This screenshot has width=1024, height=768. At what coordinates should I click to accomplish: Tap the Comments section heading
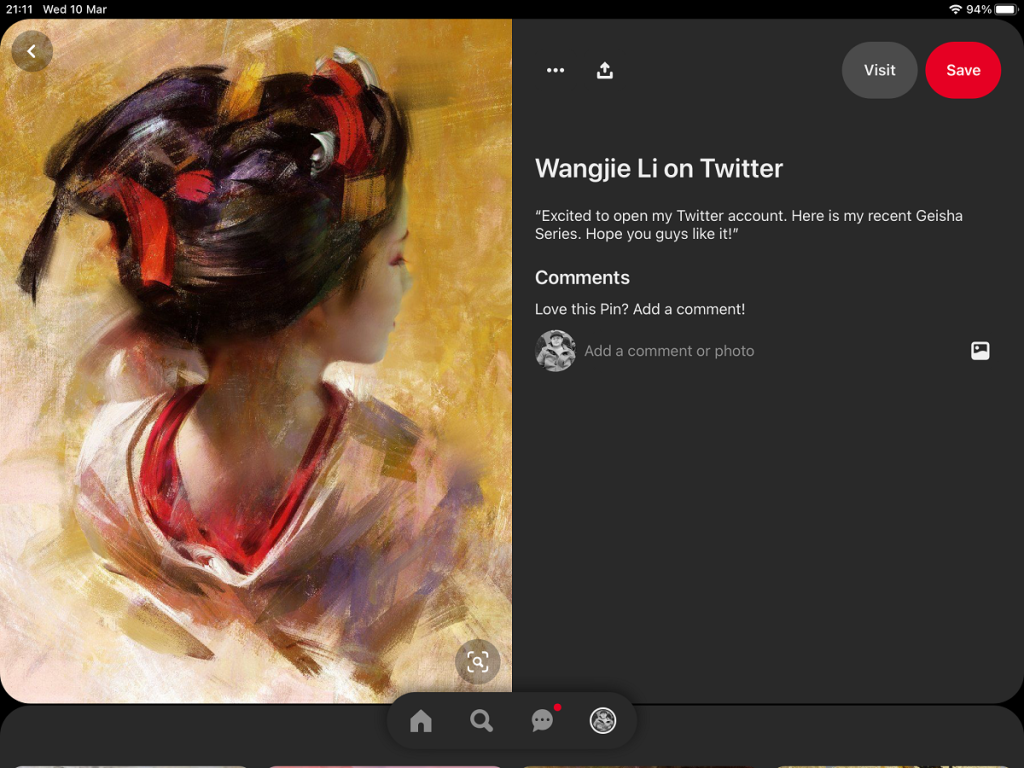pos(582,277)
